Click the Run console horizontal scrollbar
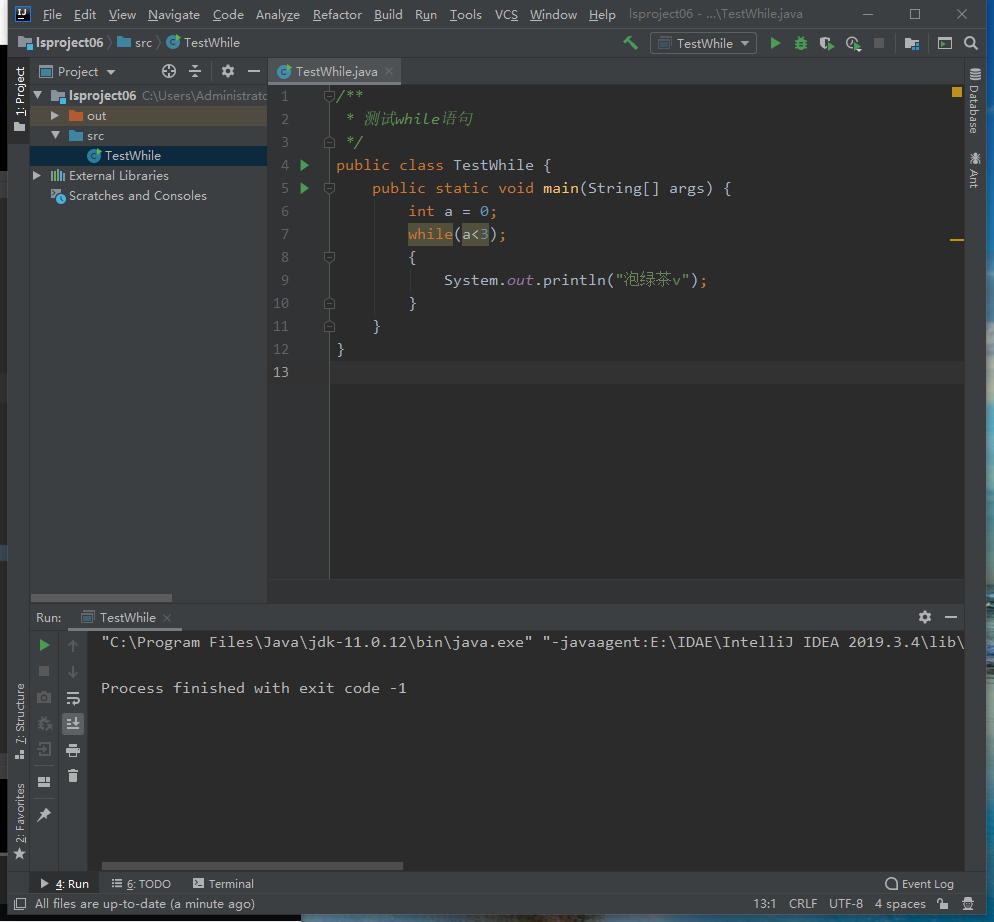The width and height of the screenshot is (994, 922). coord(252,866)
